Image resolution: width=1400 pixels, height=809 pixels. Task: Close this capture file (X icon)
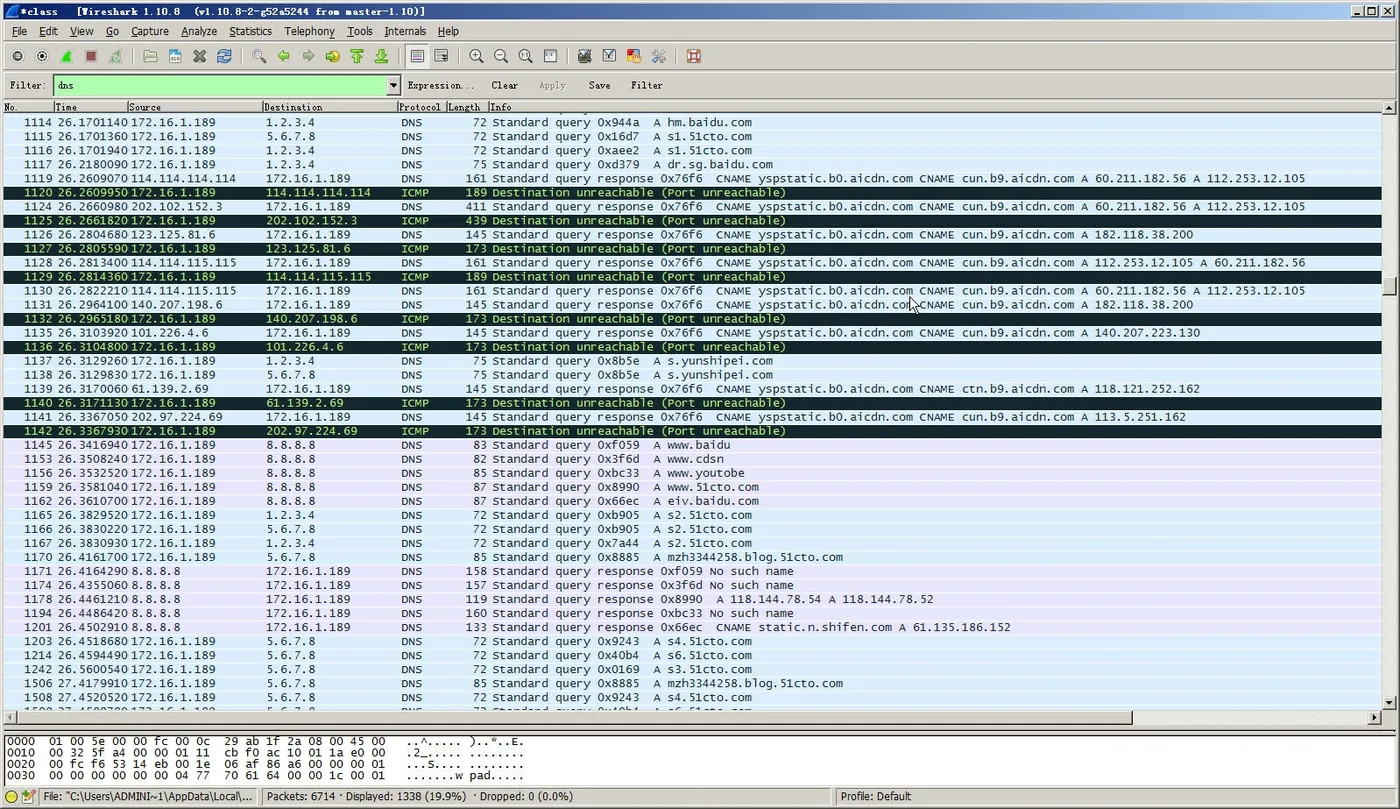pos(199,56)
